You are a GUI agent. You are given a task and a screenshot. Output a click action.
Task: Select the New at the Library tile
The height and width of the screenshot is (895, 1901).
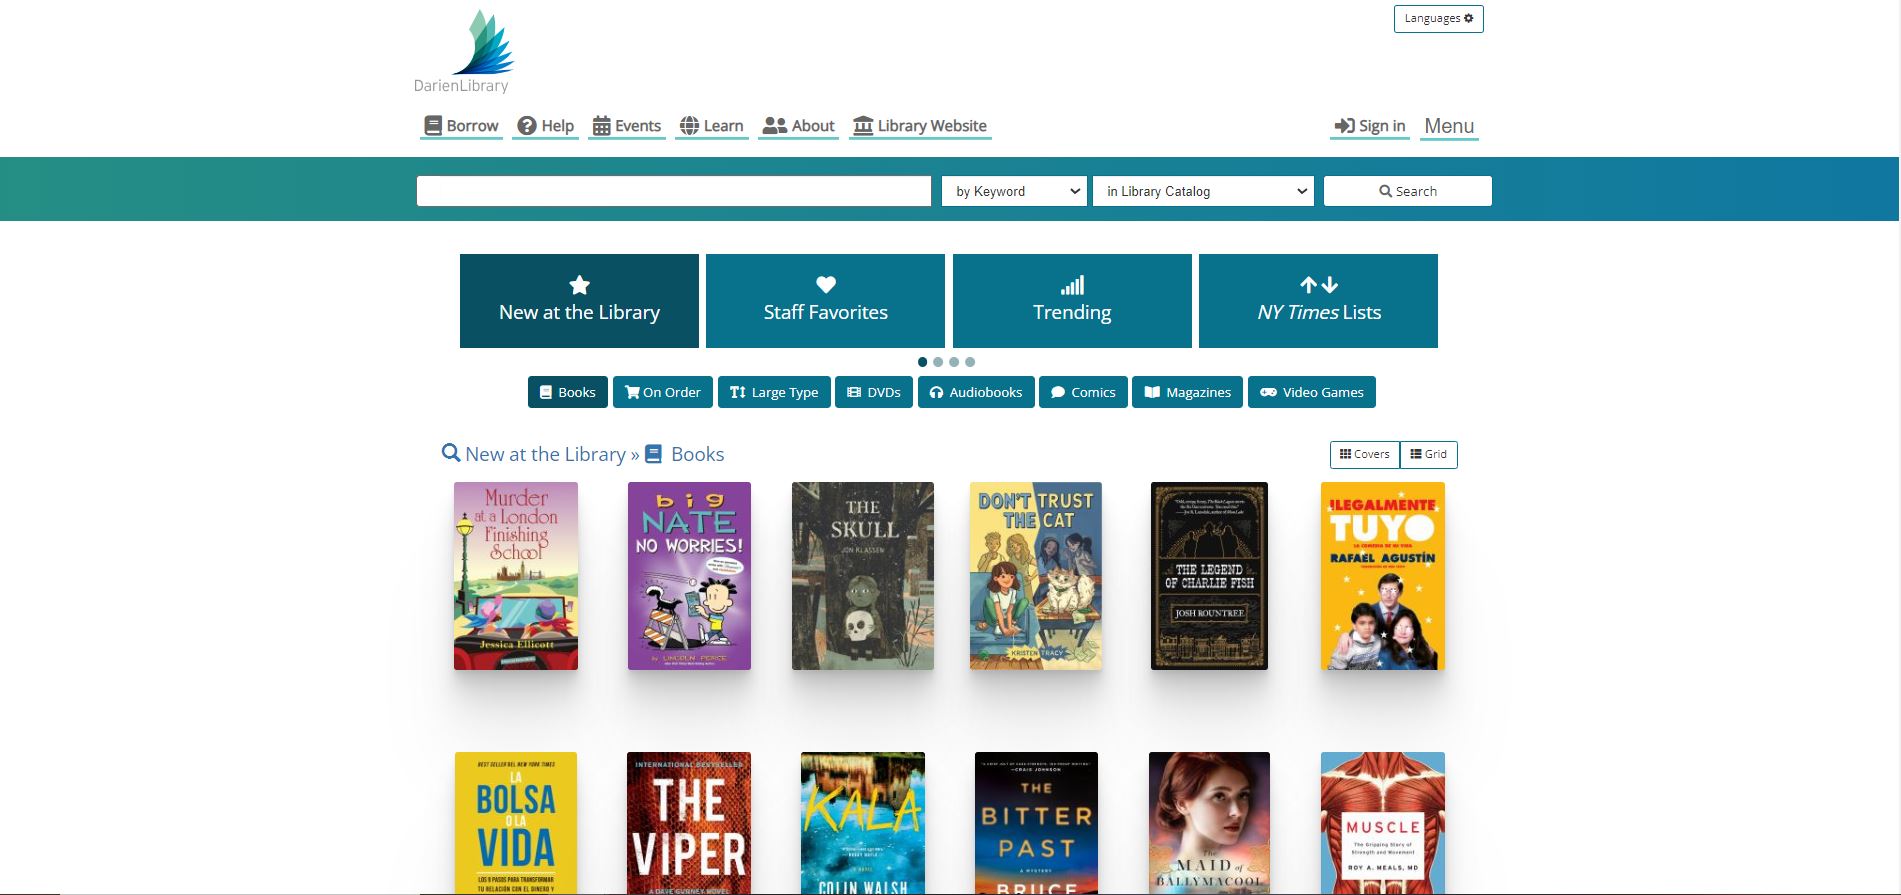coord(579,301)
